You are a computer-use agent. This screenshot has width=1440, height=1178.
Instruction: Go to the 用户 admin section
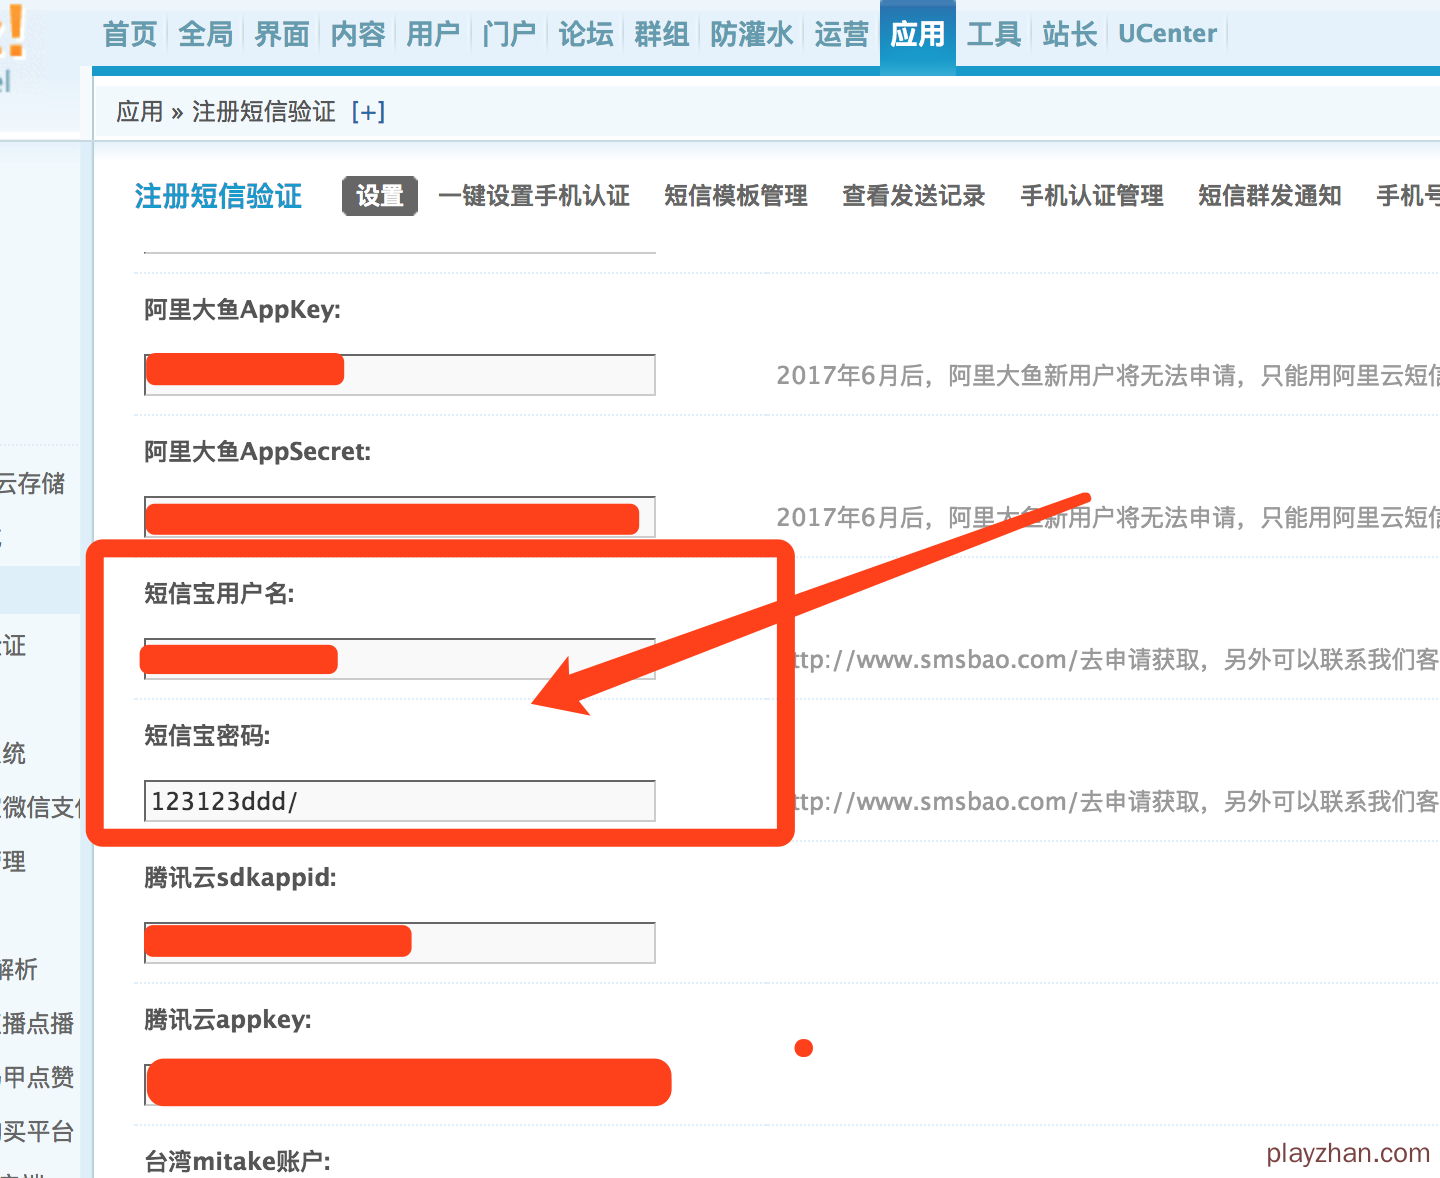pyautogui.click(x=432, y=34)
